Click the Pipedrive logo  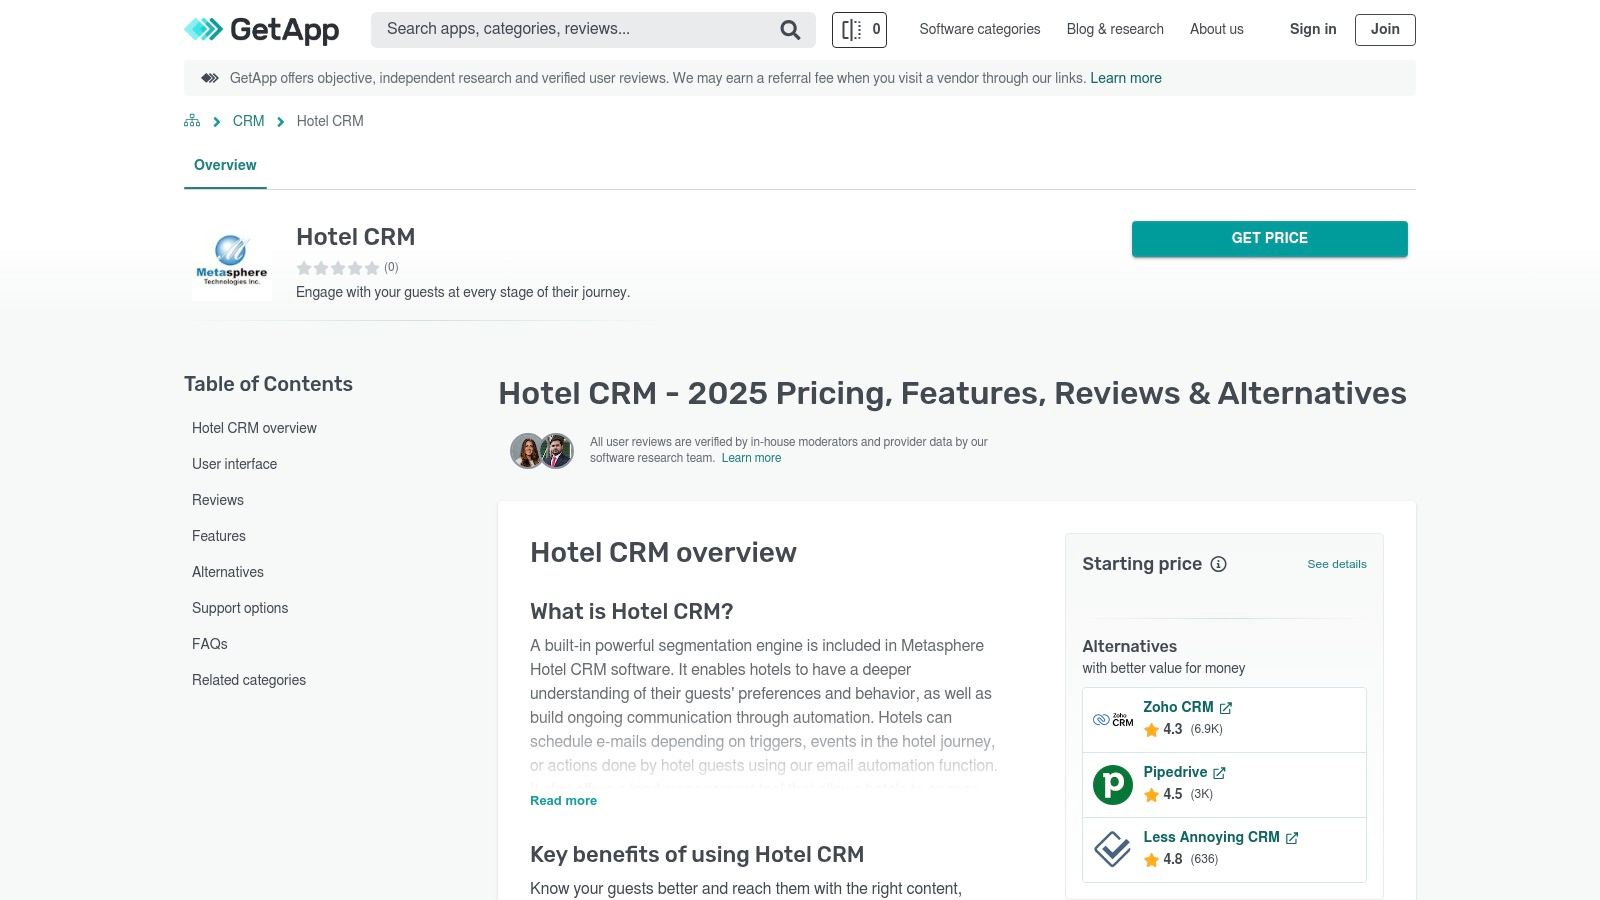[x=1113, y=785]
